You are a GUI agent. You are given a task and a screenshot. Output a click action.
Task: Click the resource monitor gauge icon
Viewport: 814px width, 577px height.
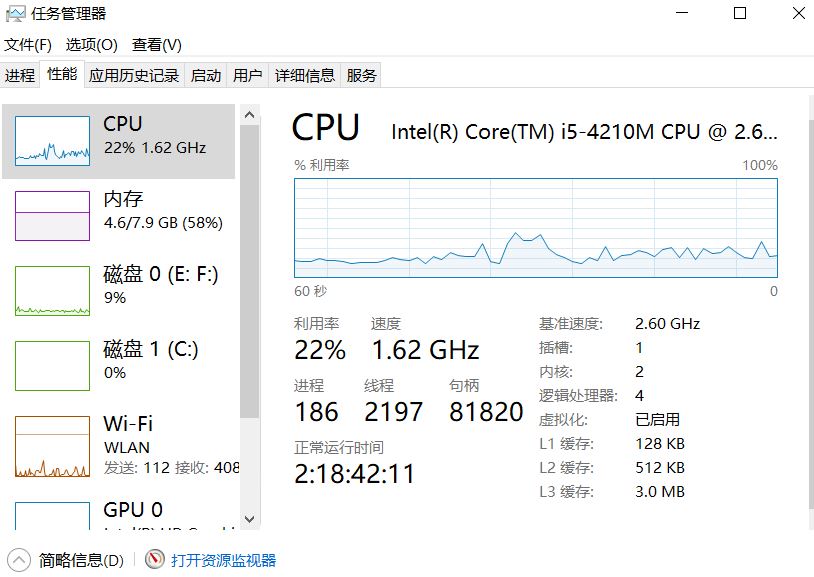point(154,559)
